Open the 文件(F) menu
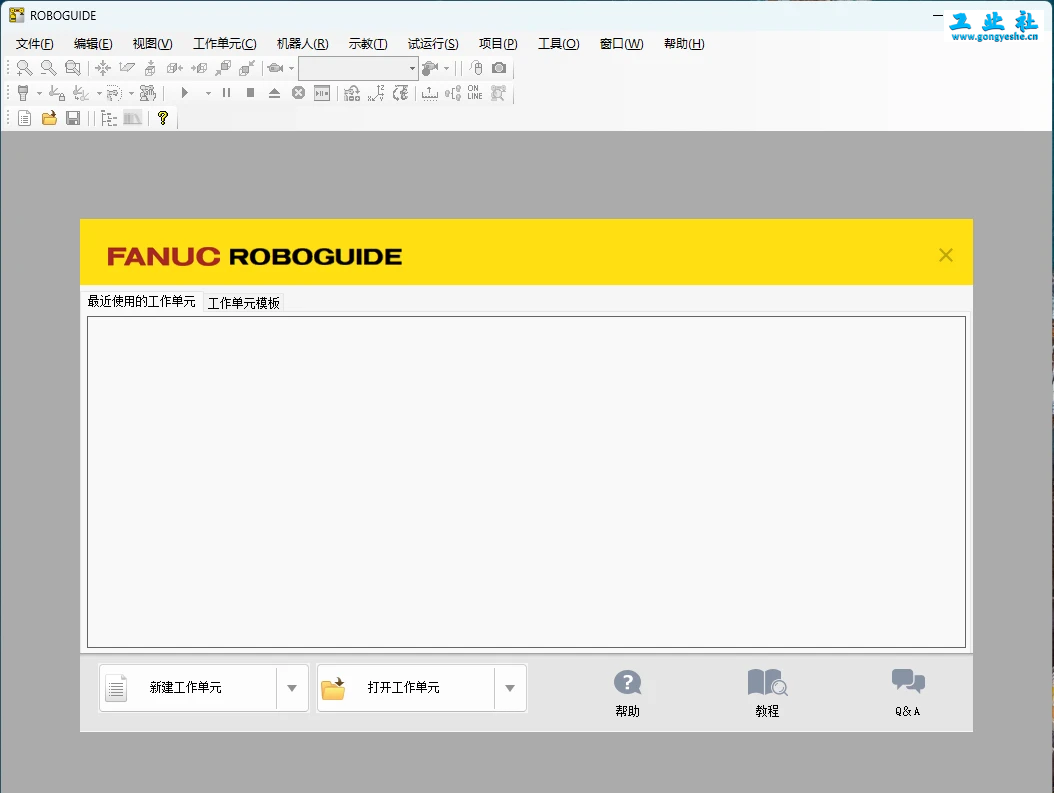The image size is (1054, 793). 34,44
